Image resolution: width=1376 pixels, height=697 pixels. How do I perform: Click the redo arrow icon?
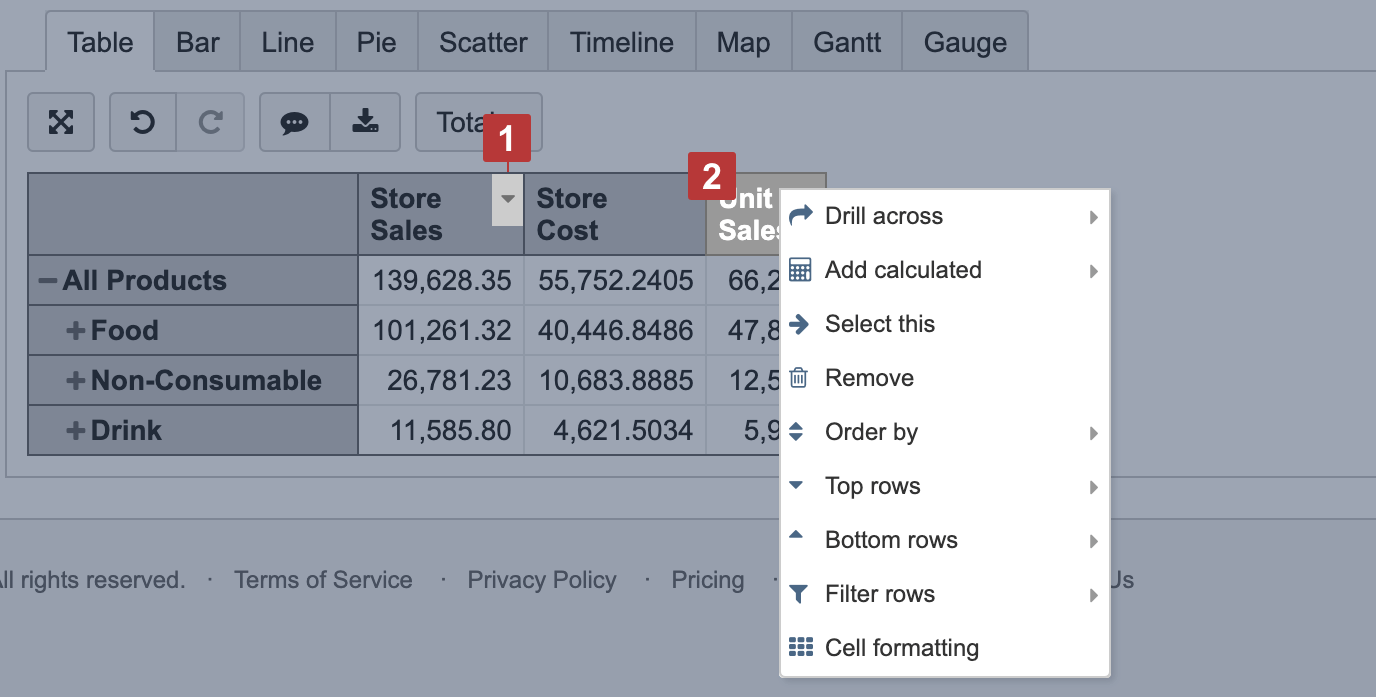[210, 122]
